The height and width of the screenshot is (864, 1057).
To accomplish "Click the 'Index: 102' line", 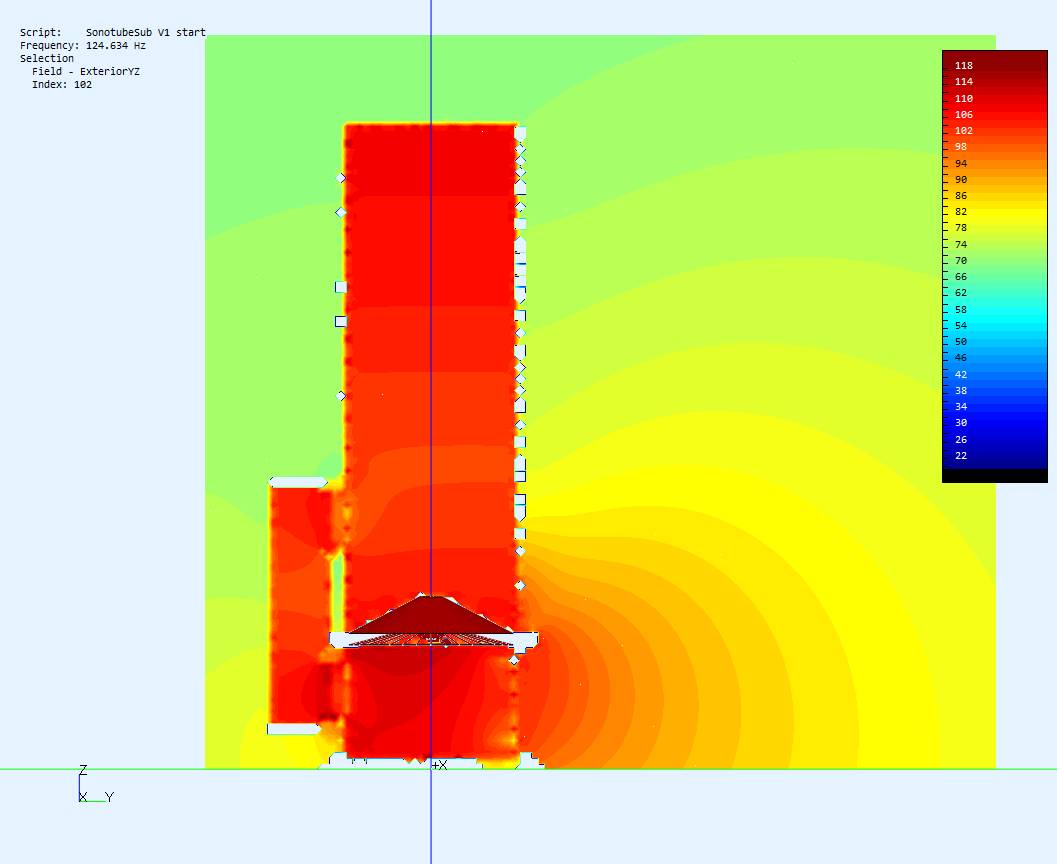I will click(x=62, y=84).
